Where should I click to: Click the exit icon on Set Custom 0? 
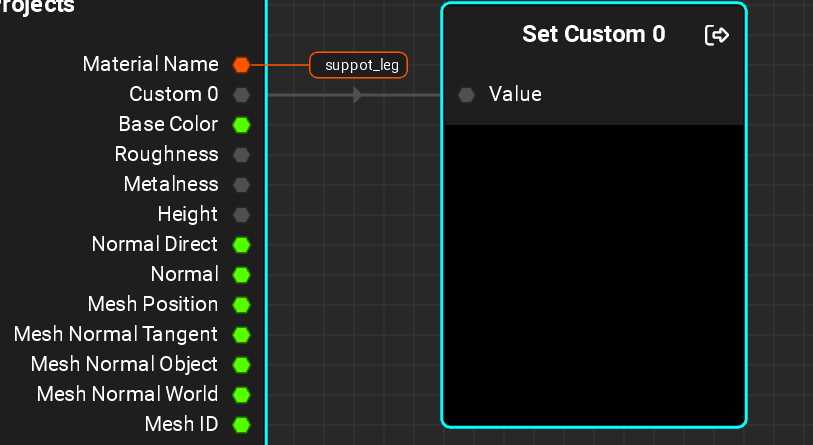717,35
